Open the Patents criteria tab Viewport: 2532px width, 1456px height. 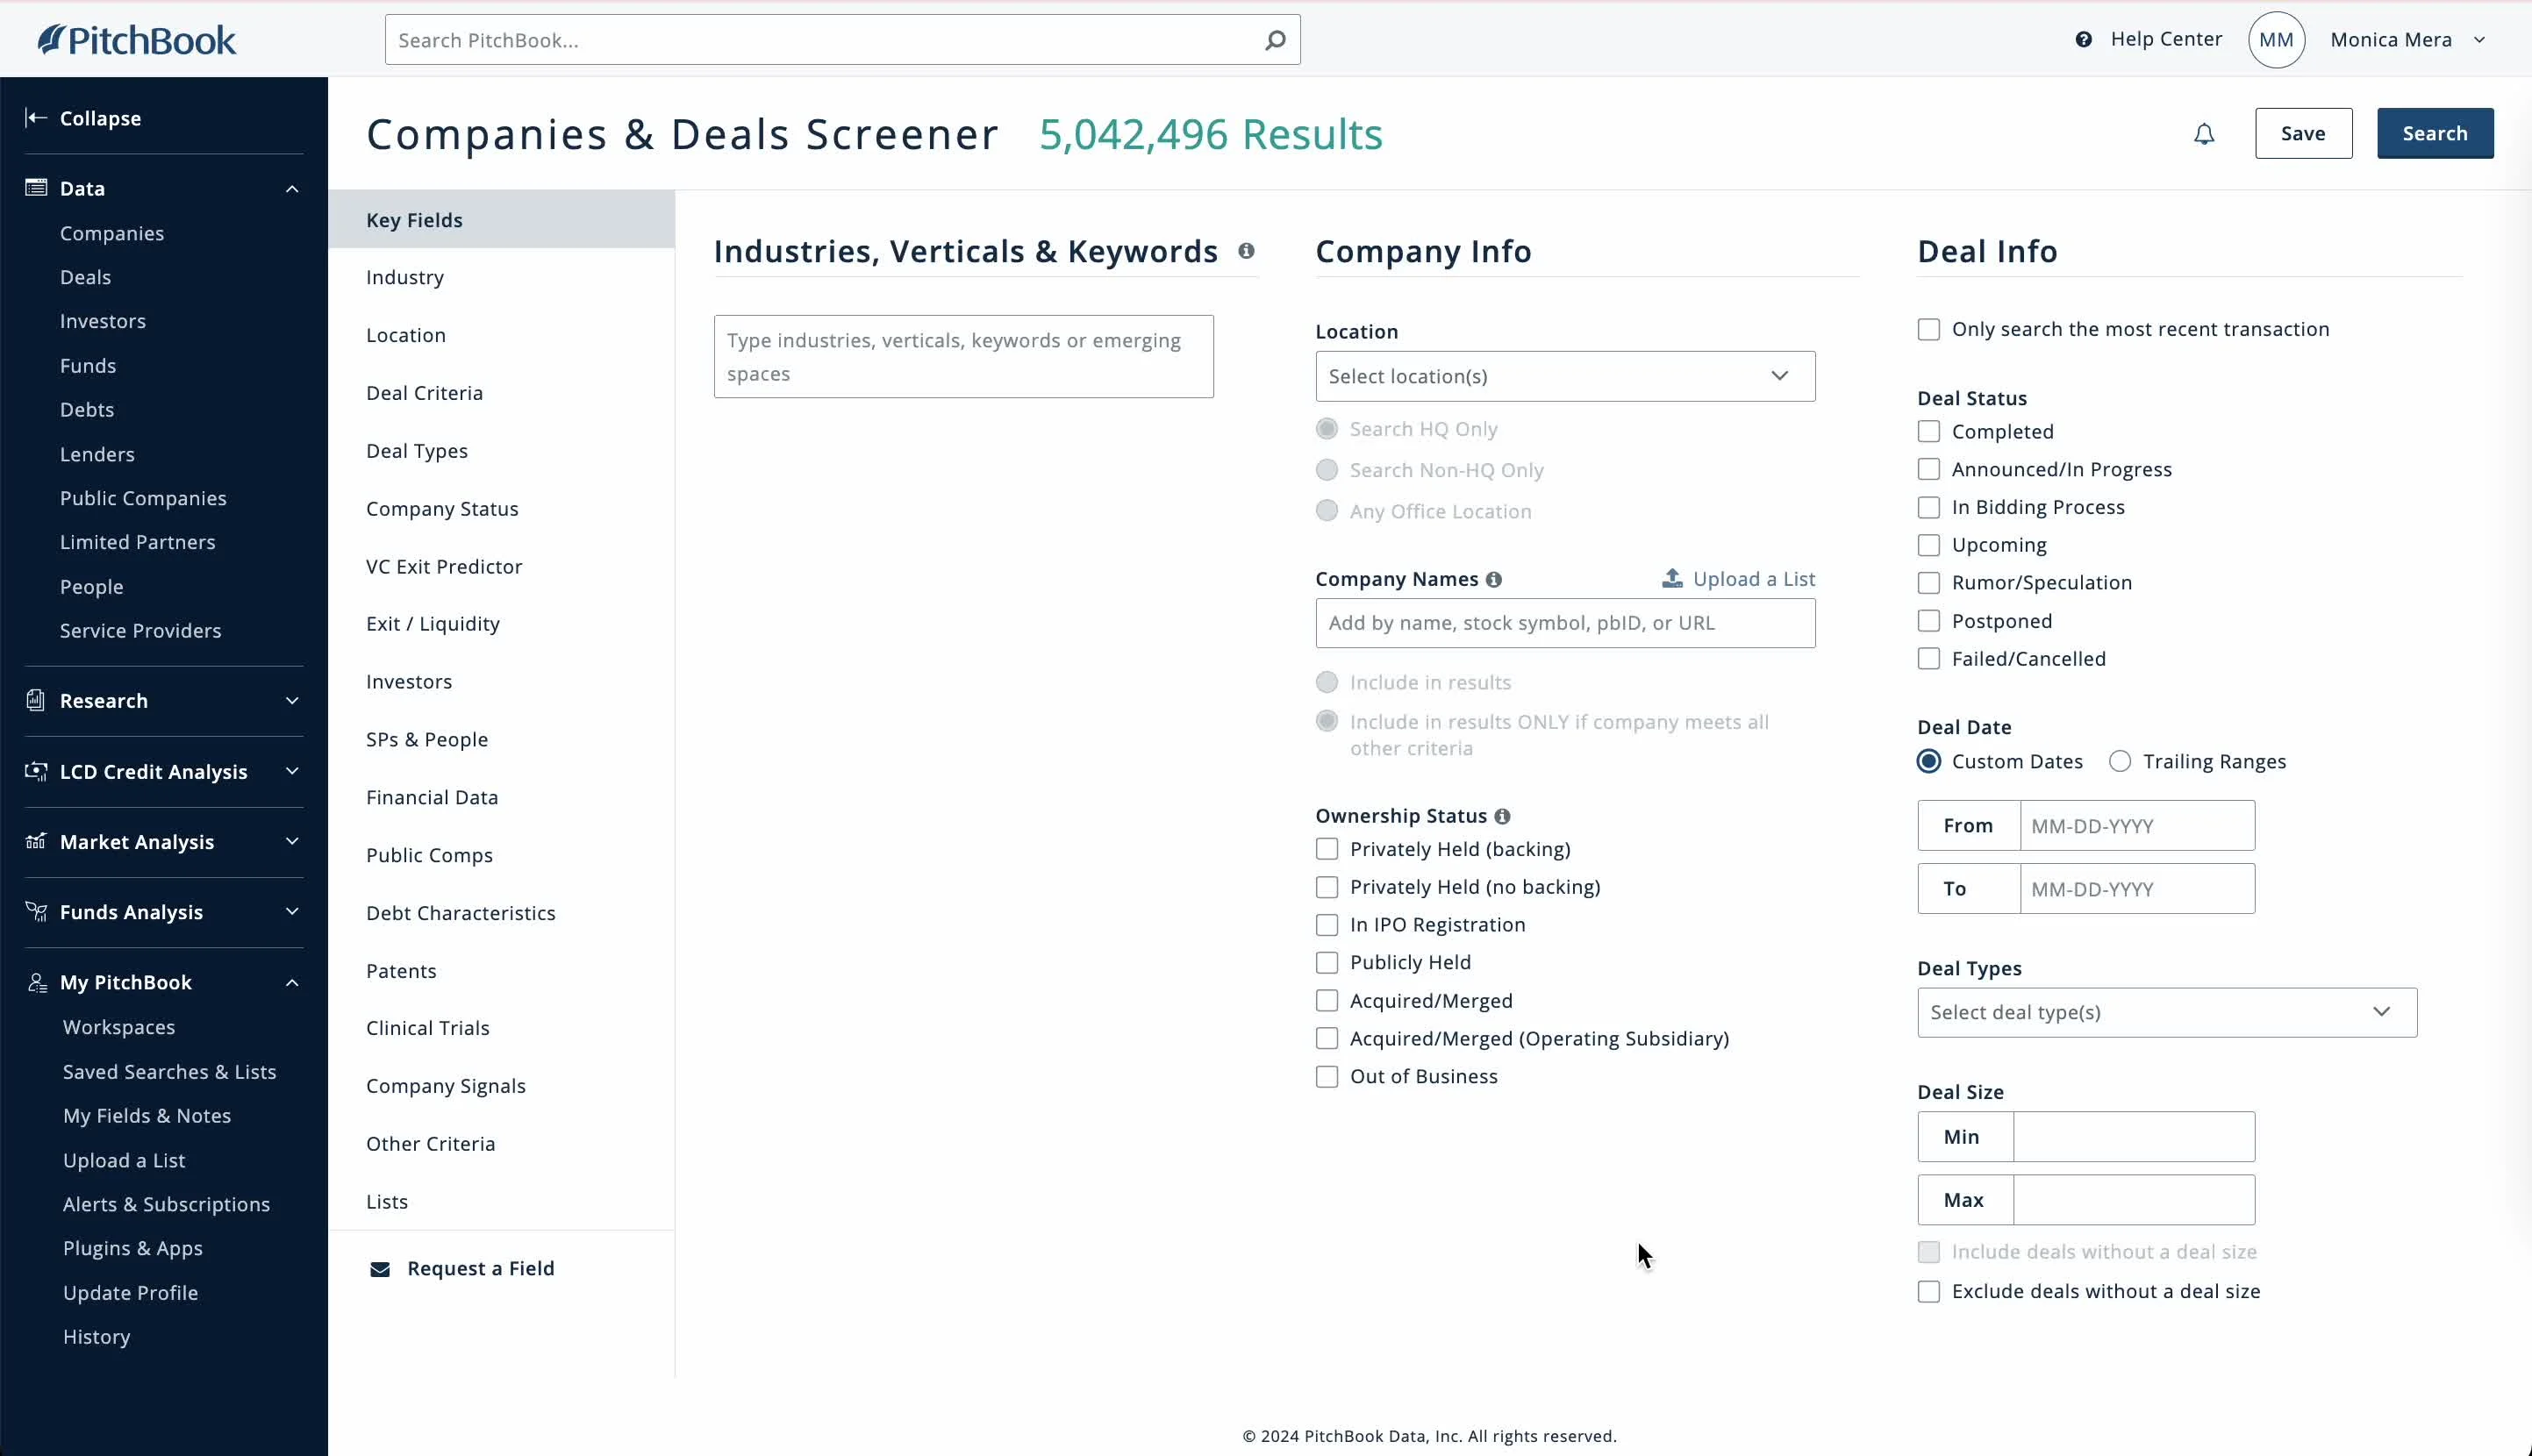point(501,971)
